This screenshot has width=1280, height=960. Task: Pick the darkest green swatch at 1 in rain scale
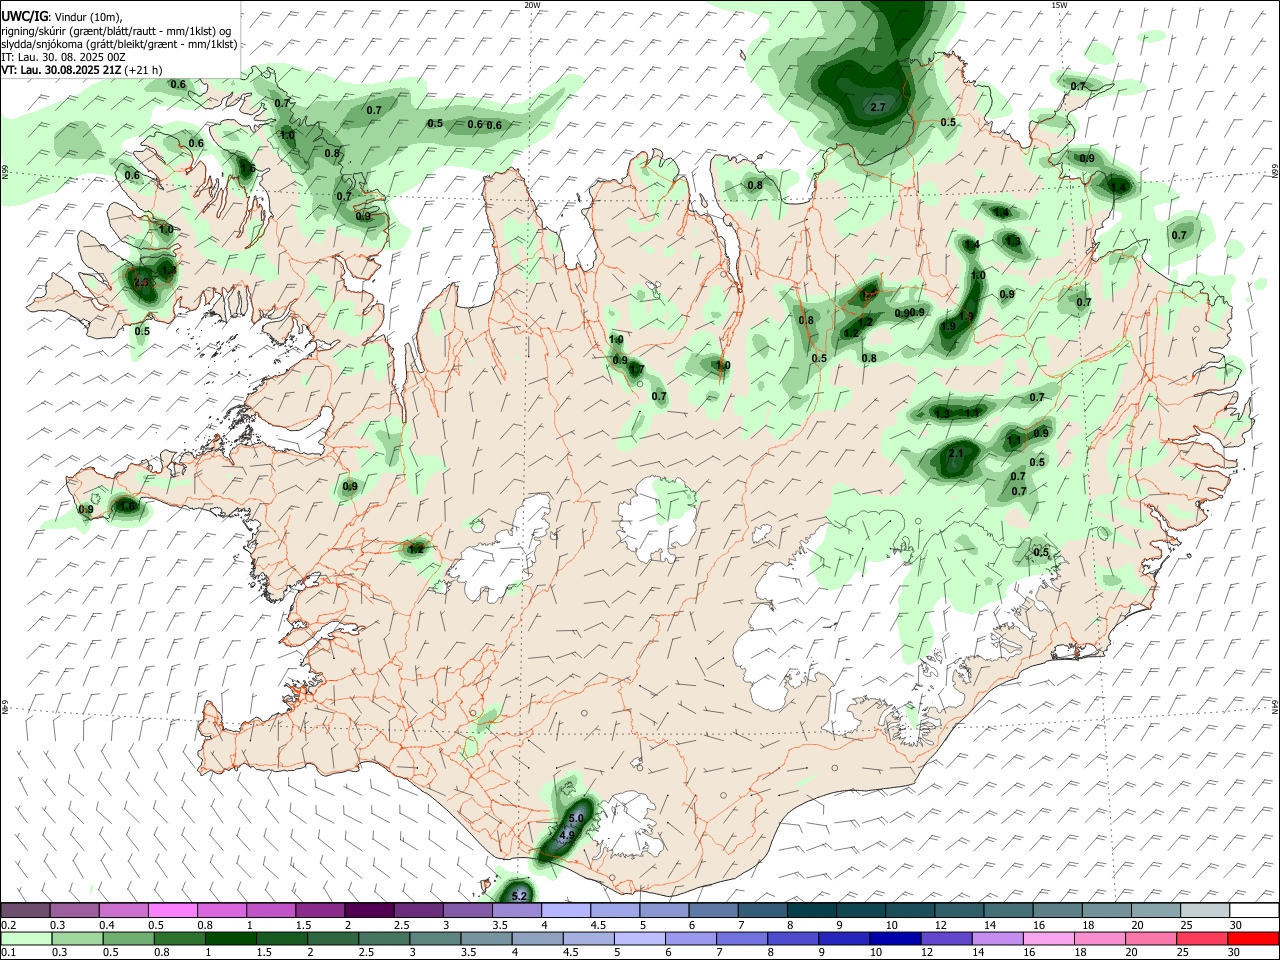(x=230, y=938)
